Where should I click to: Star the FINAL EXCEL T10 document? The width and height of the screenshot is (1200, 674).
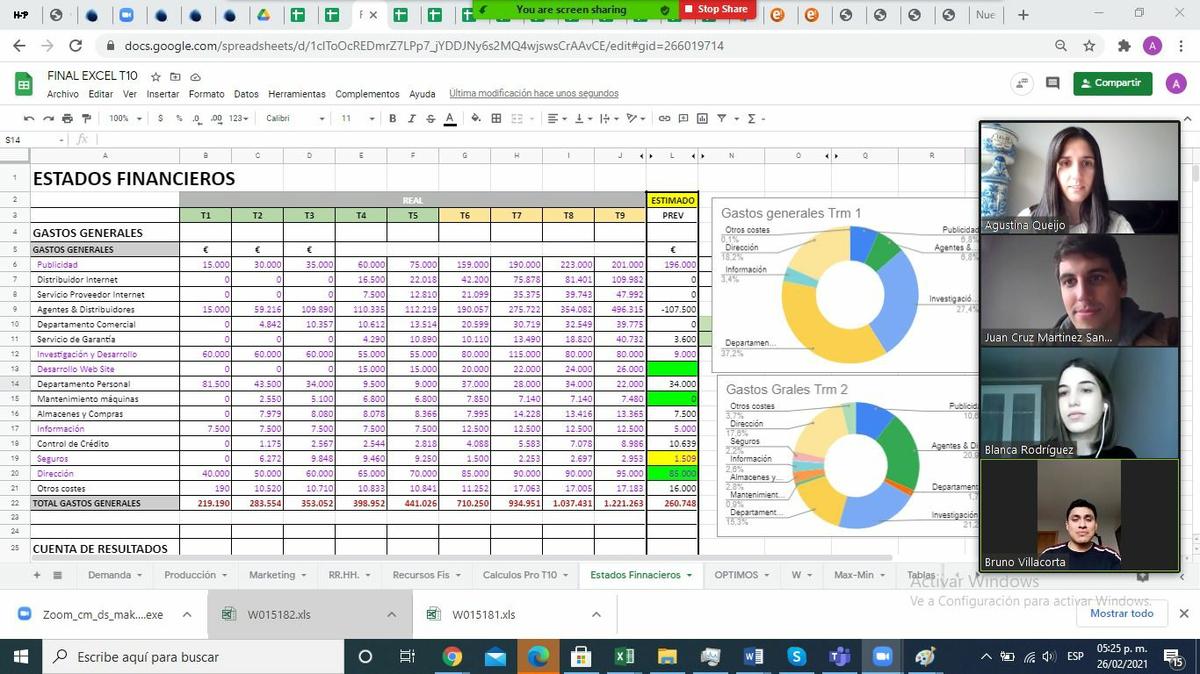tap(155, 77)
